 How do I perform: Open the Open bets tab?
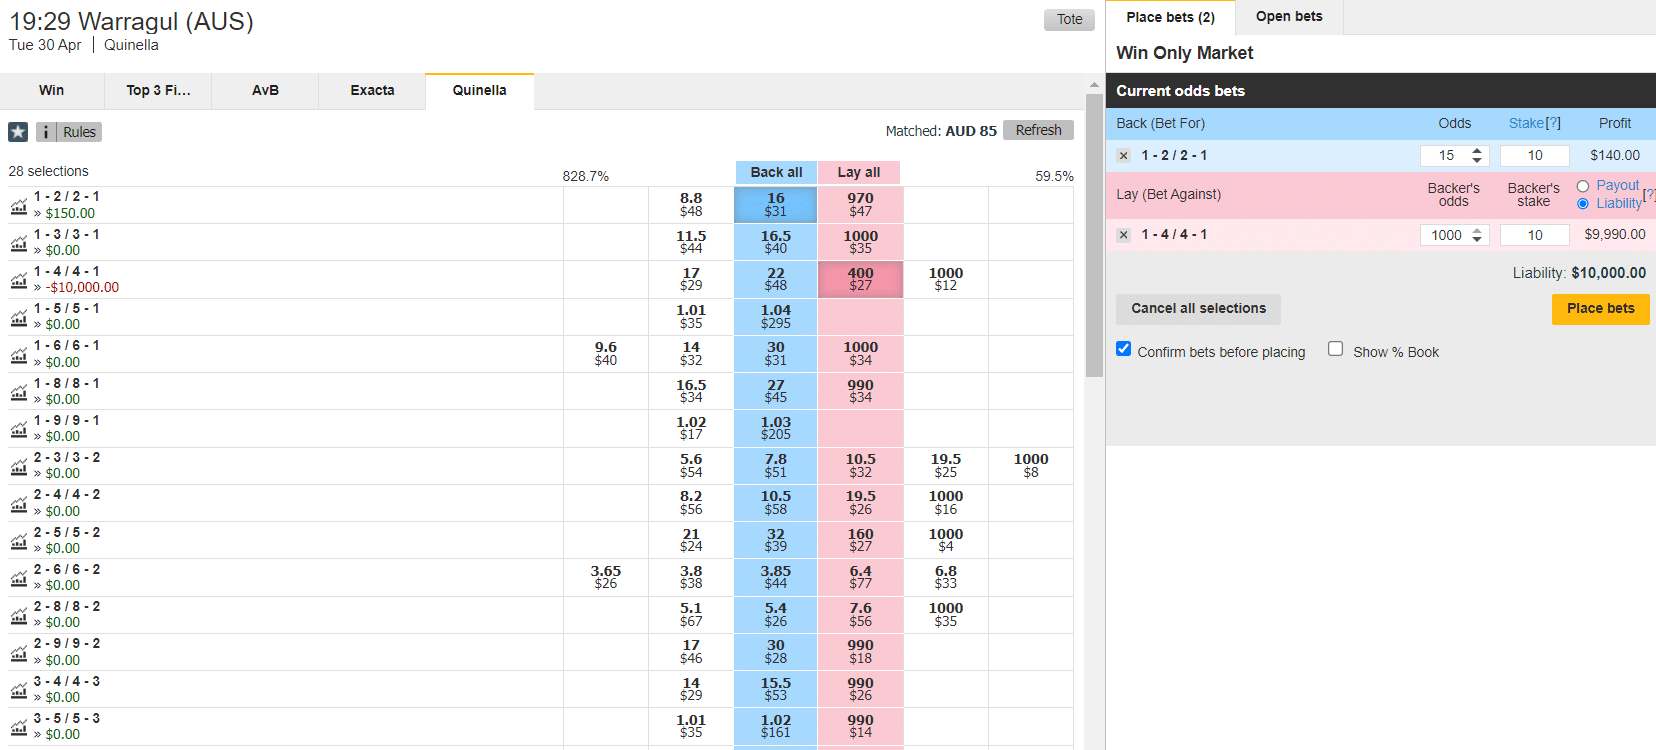[x=1288, y=17]
